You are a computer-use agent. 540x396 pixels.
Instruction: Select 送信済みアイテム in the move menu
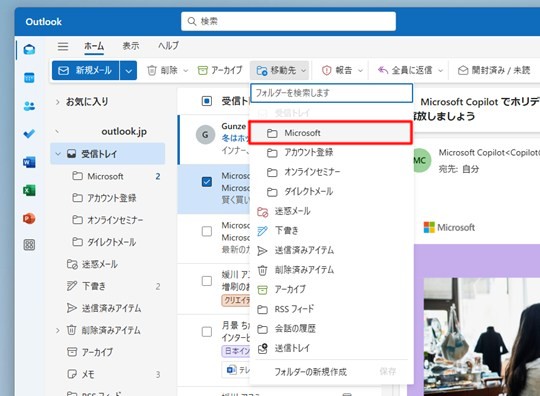click(x=331, y=250)
